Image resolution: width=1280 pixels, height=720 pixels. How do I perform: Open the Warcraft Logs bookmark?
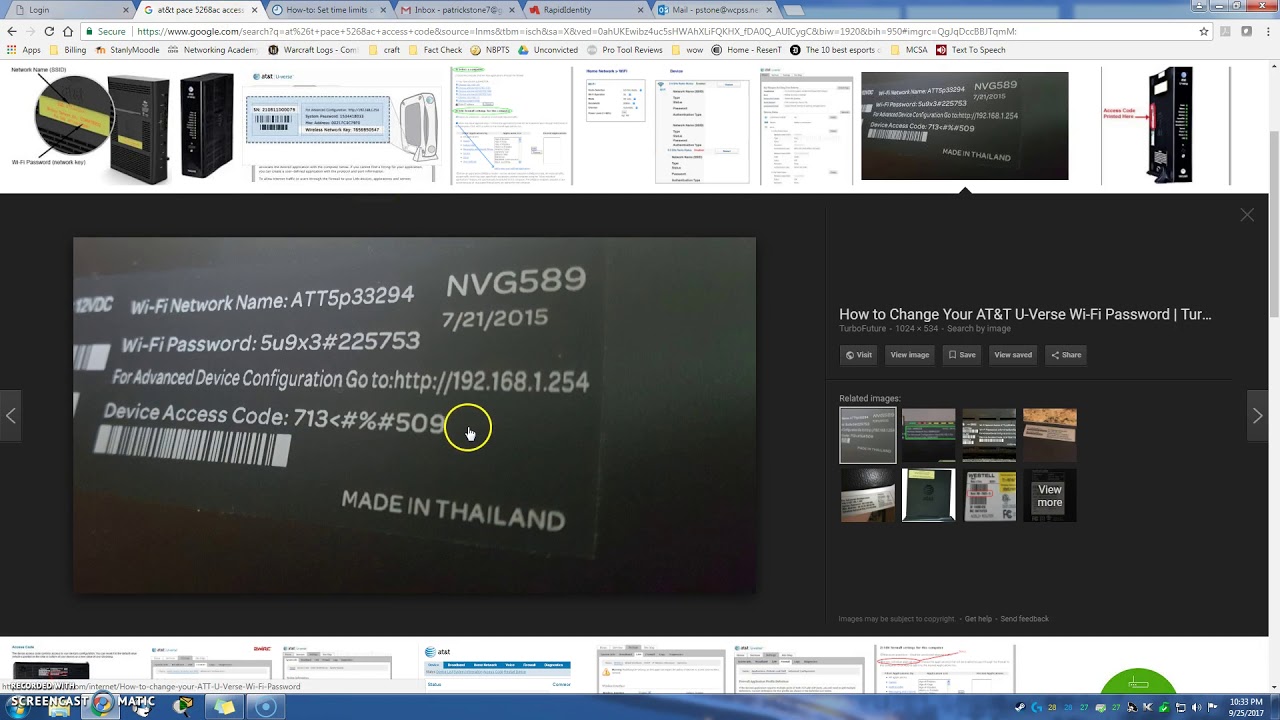[312, 50]
